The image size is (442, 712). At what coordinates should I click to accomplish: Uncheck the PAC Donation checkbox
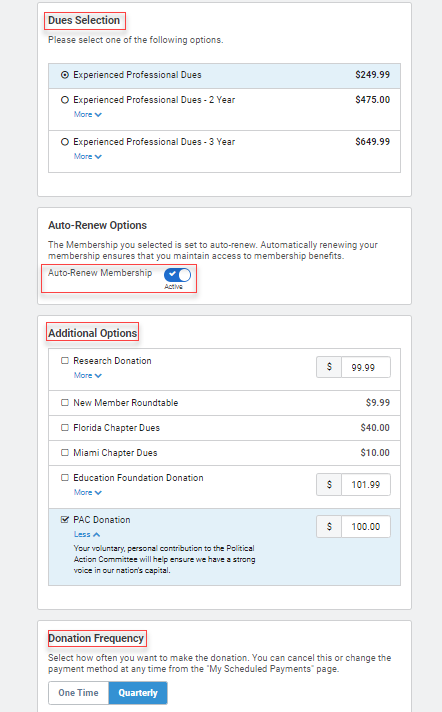(65, 519)
